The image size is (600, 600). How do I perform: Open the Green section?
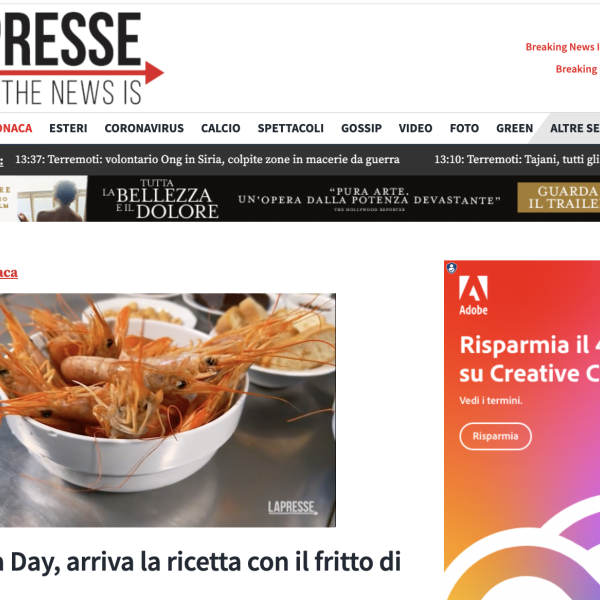tap(515, 128)
